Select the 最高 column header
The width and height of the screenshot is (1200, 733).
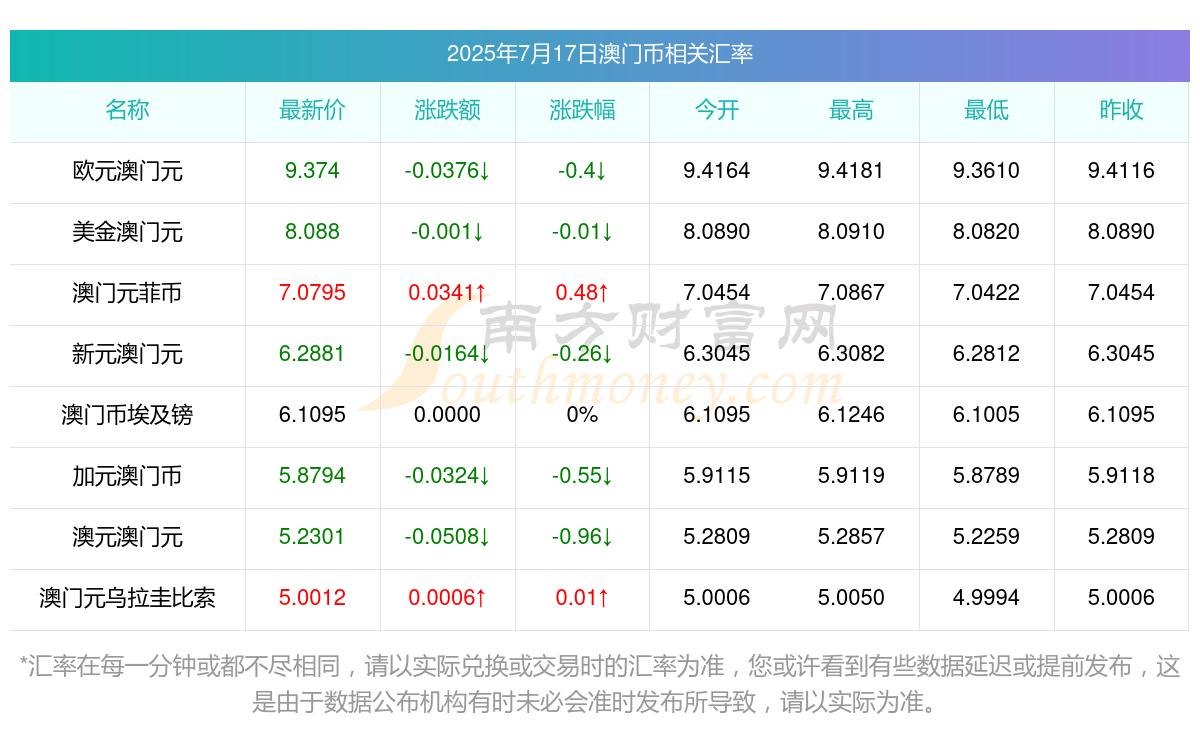coord(852,110)
